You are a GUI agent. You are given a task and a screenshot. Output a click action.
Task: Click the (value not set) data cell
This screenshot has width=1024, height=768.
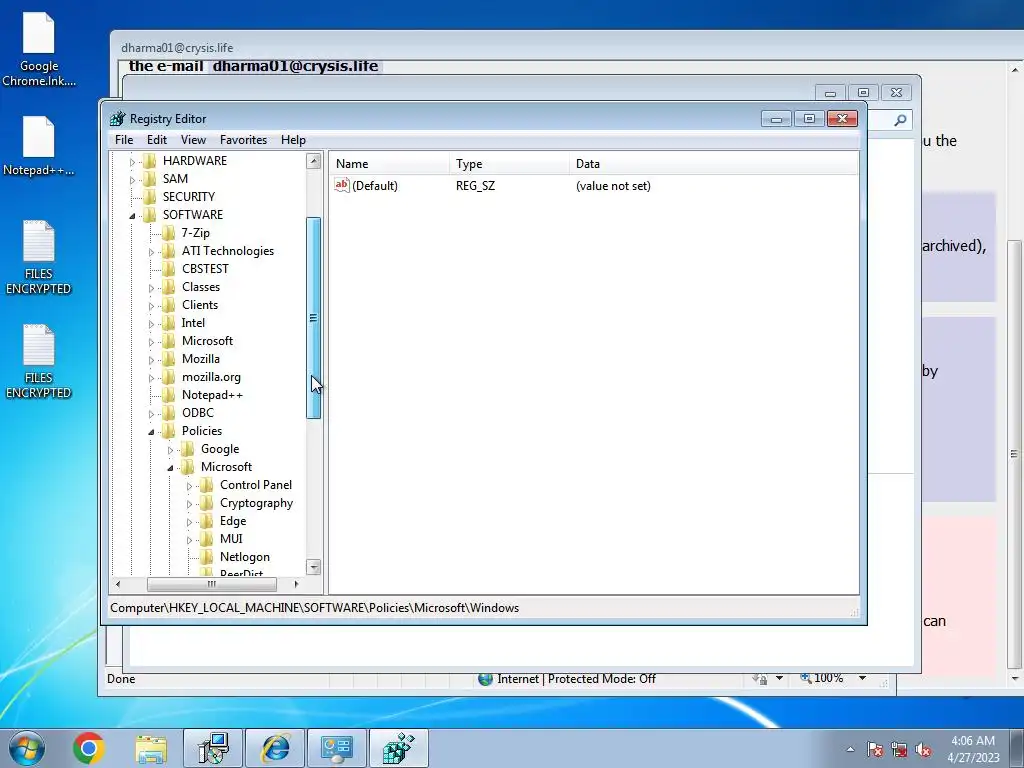coord(613,186)
